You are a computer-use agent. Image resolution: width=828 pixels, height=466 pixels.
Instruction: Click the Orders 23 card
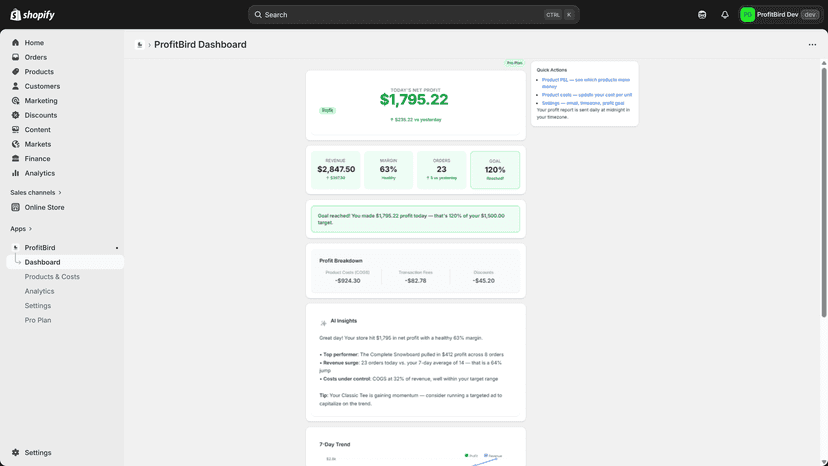[x=441, y=170]
